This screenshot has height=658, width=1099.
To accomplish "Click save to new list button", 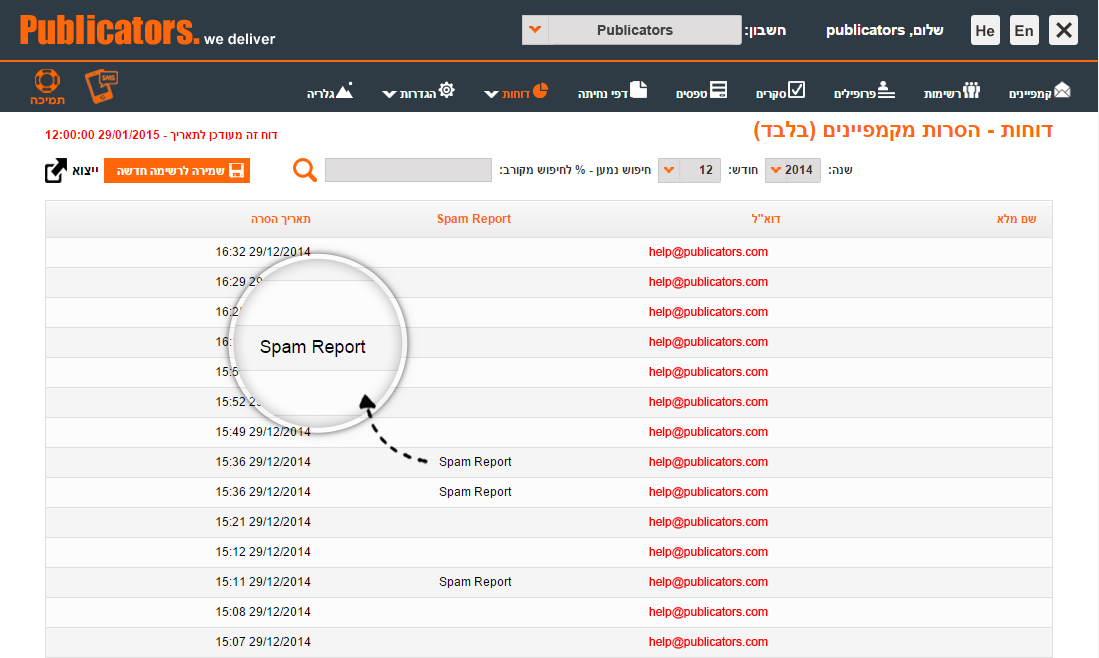I will (177, 171).
